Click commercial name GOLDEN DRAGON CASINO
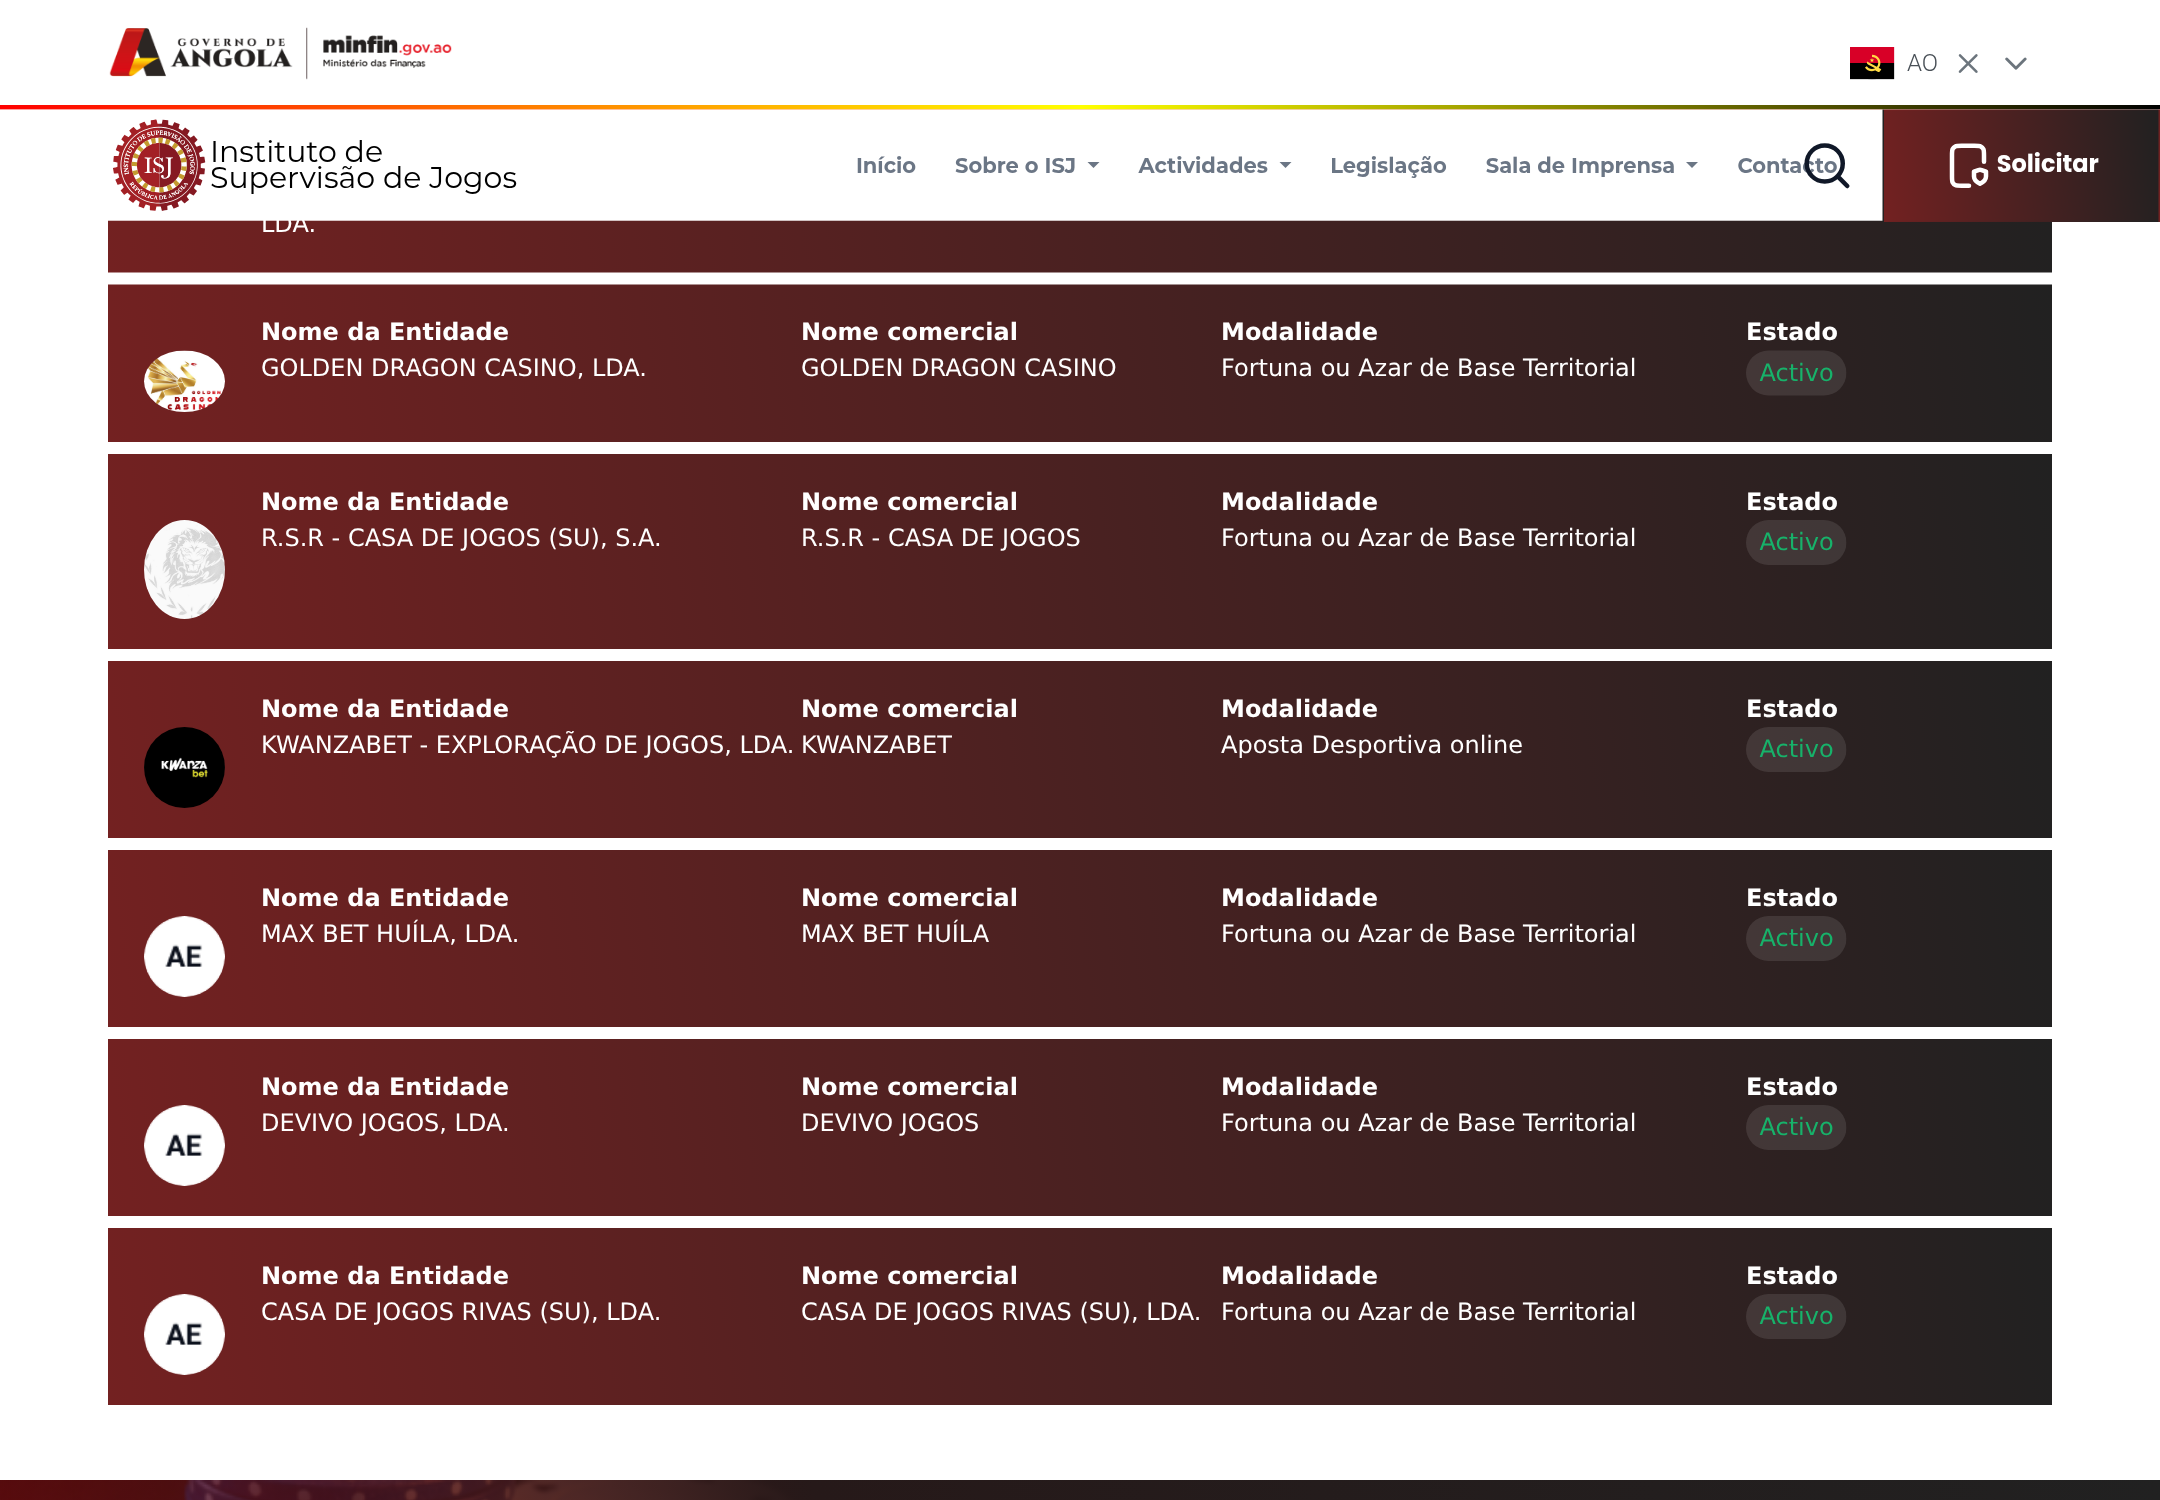Image resolution: width=2160 pixels, height=1500 pixels. click(x=958, y=368)
